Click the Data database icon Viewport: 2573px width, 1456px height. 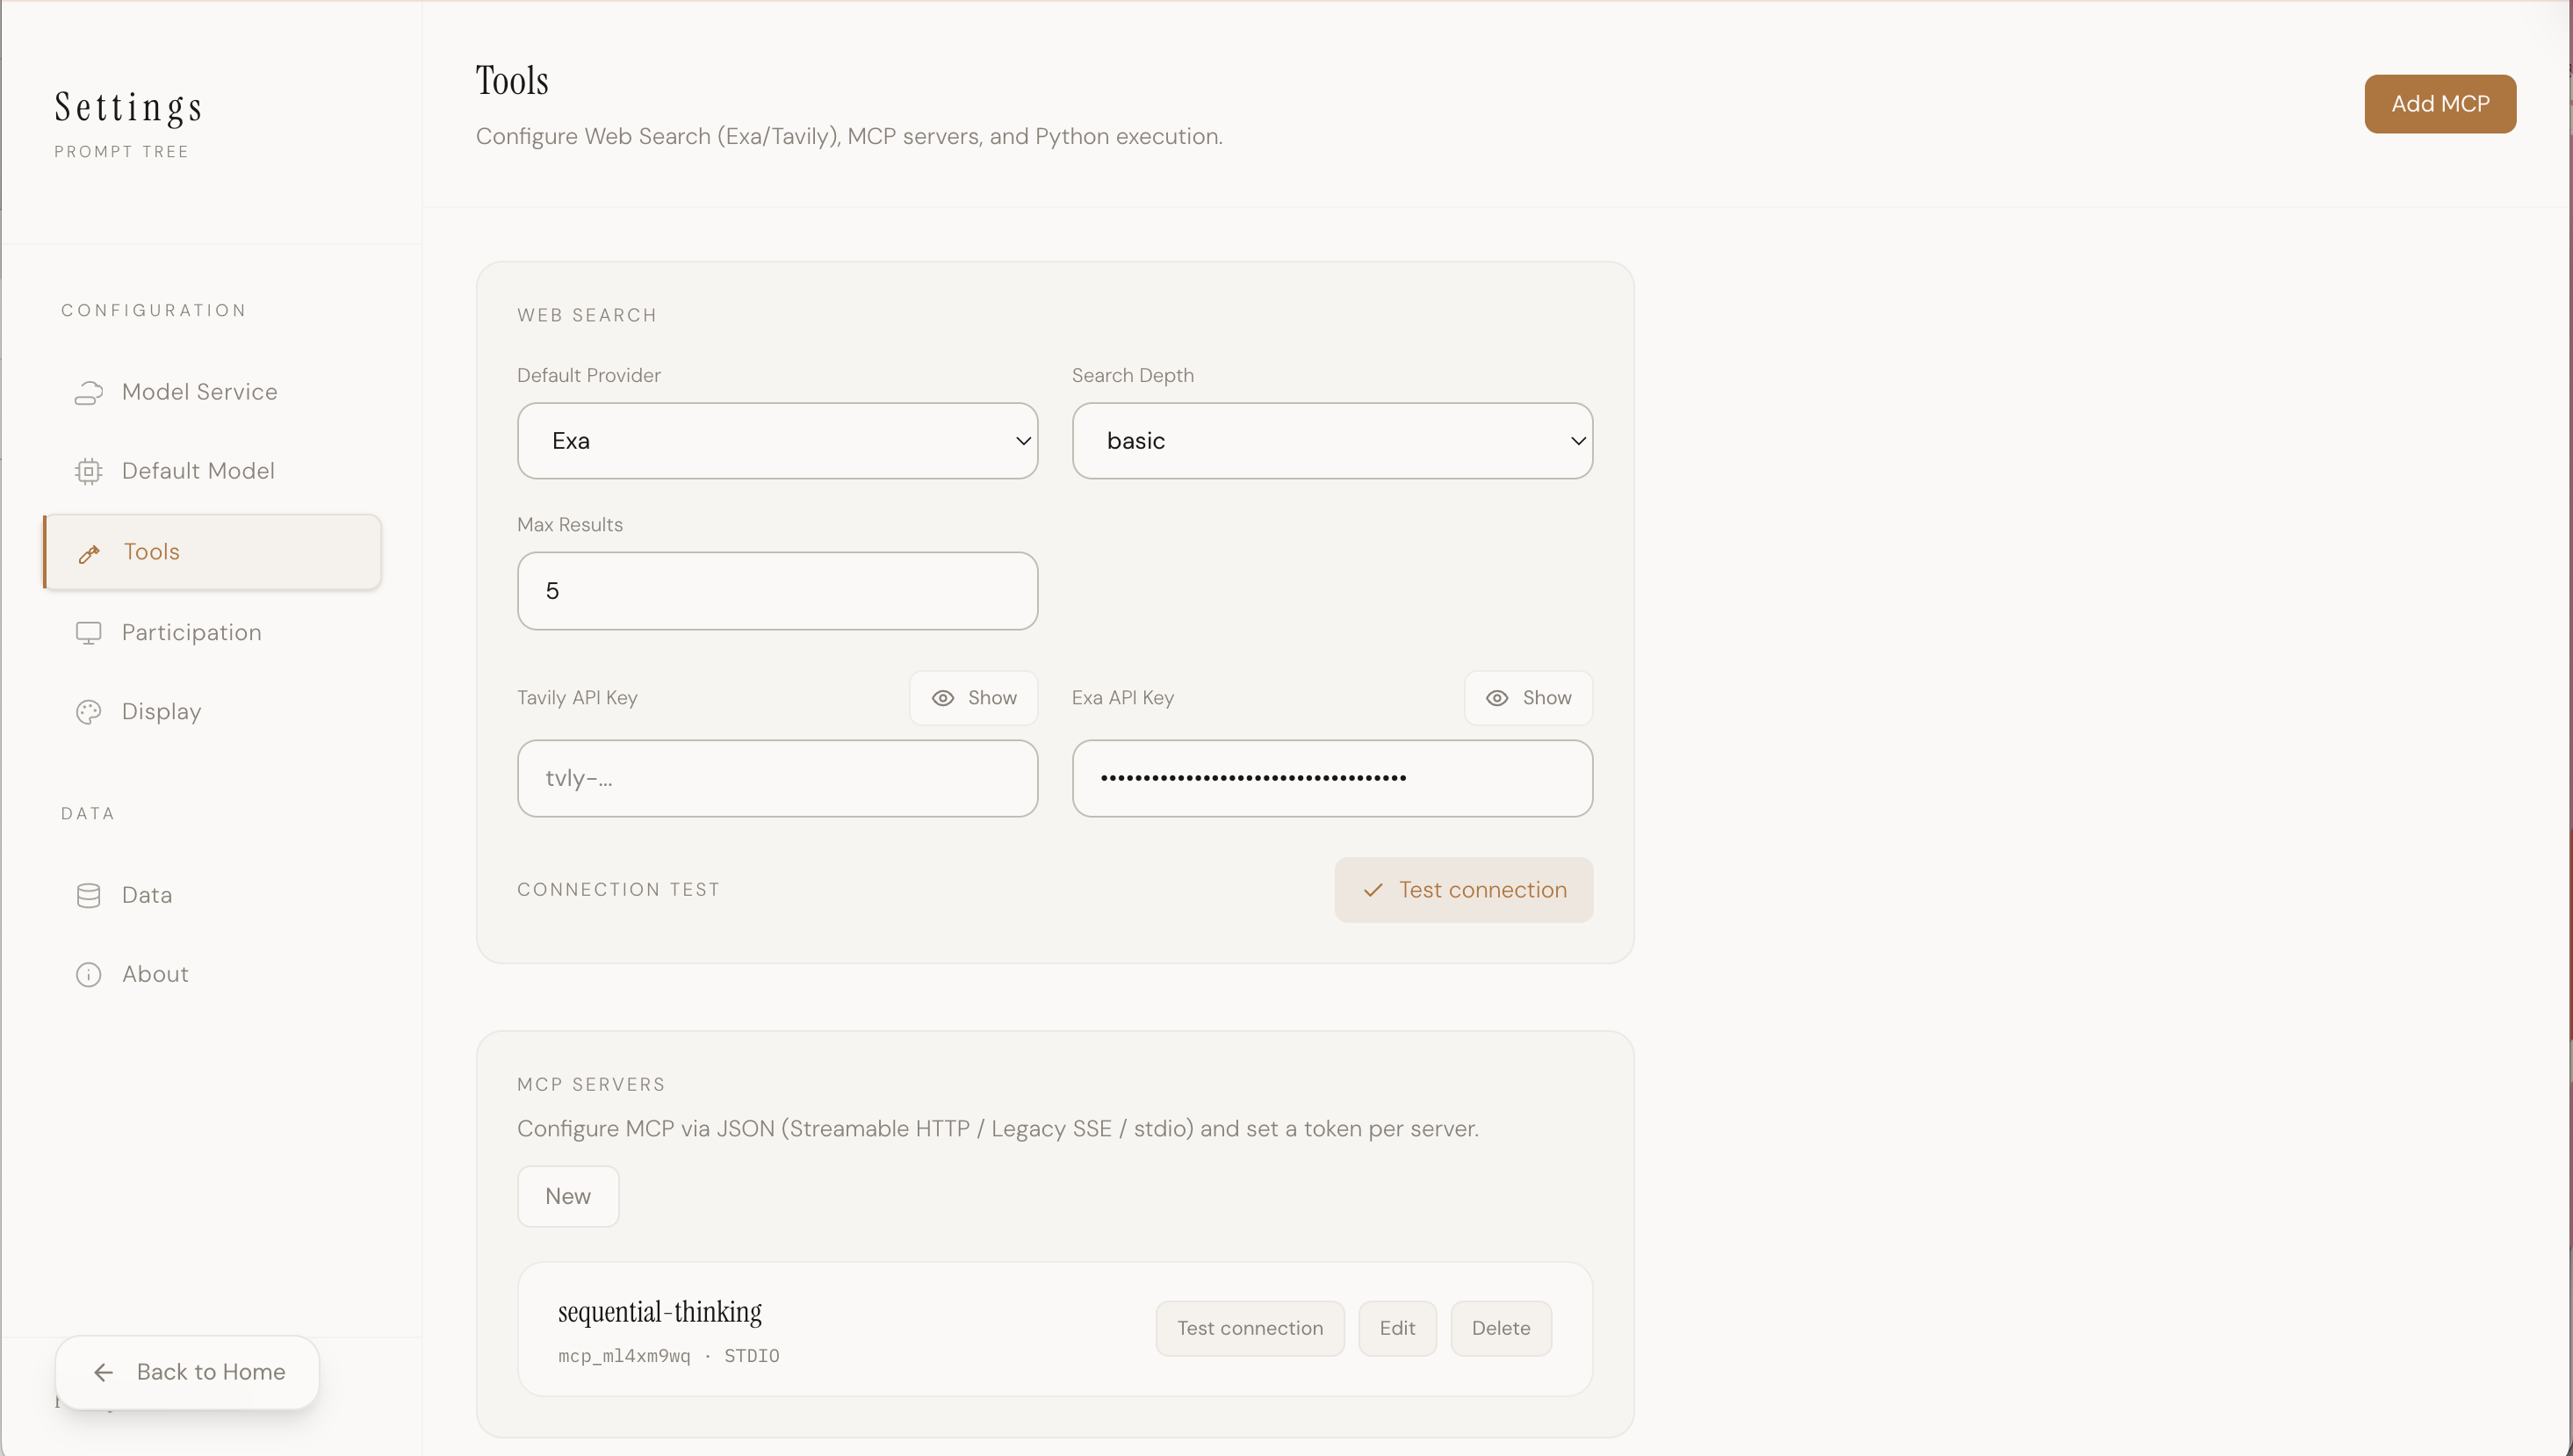(88, 895)
